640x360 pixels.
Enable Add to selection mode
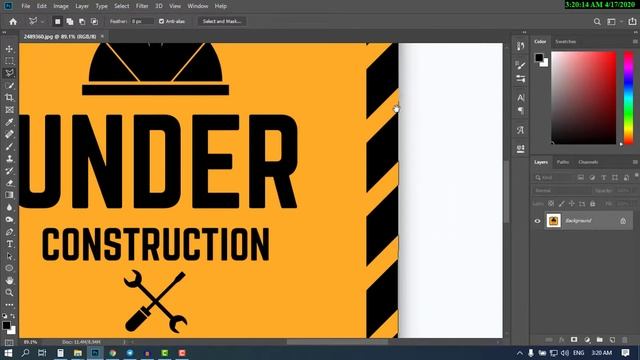[70, 21]
